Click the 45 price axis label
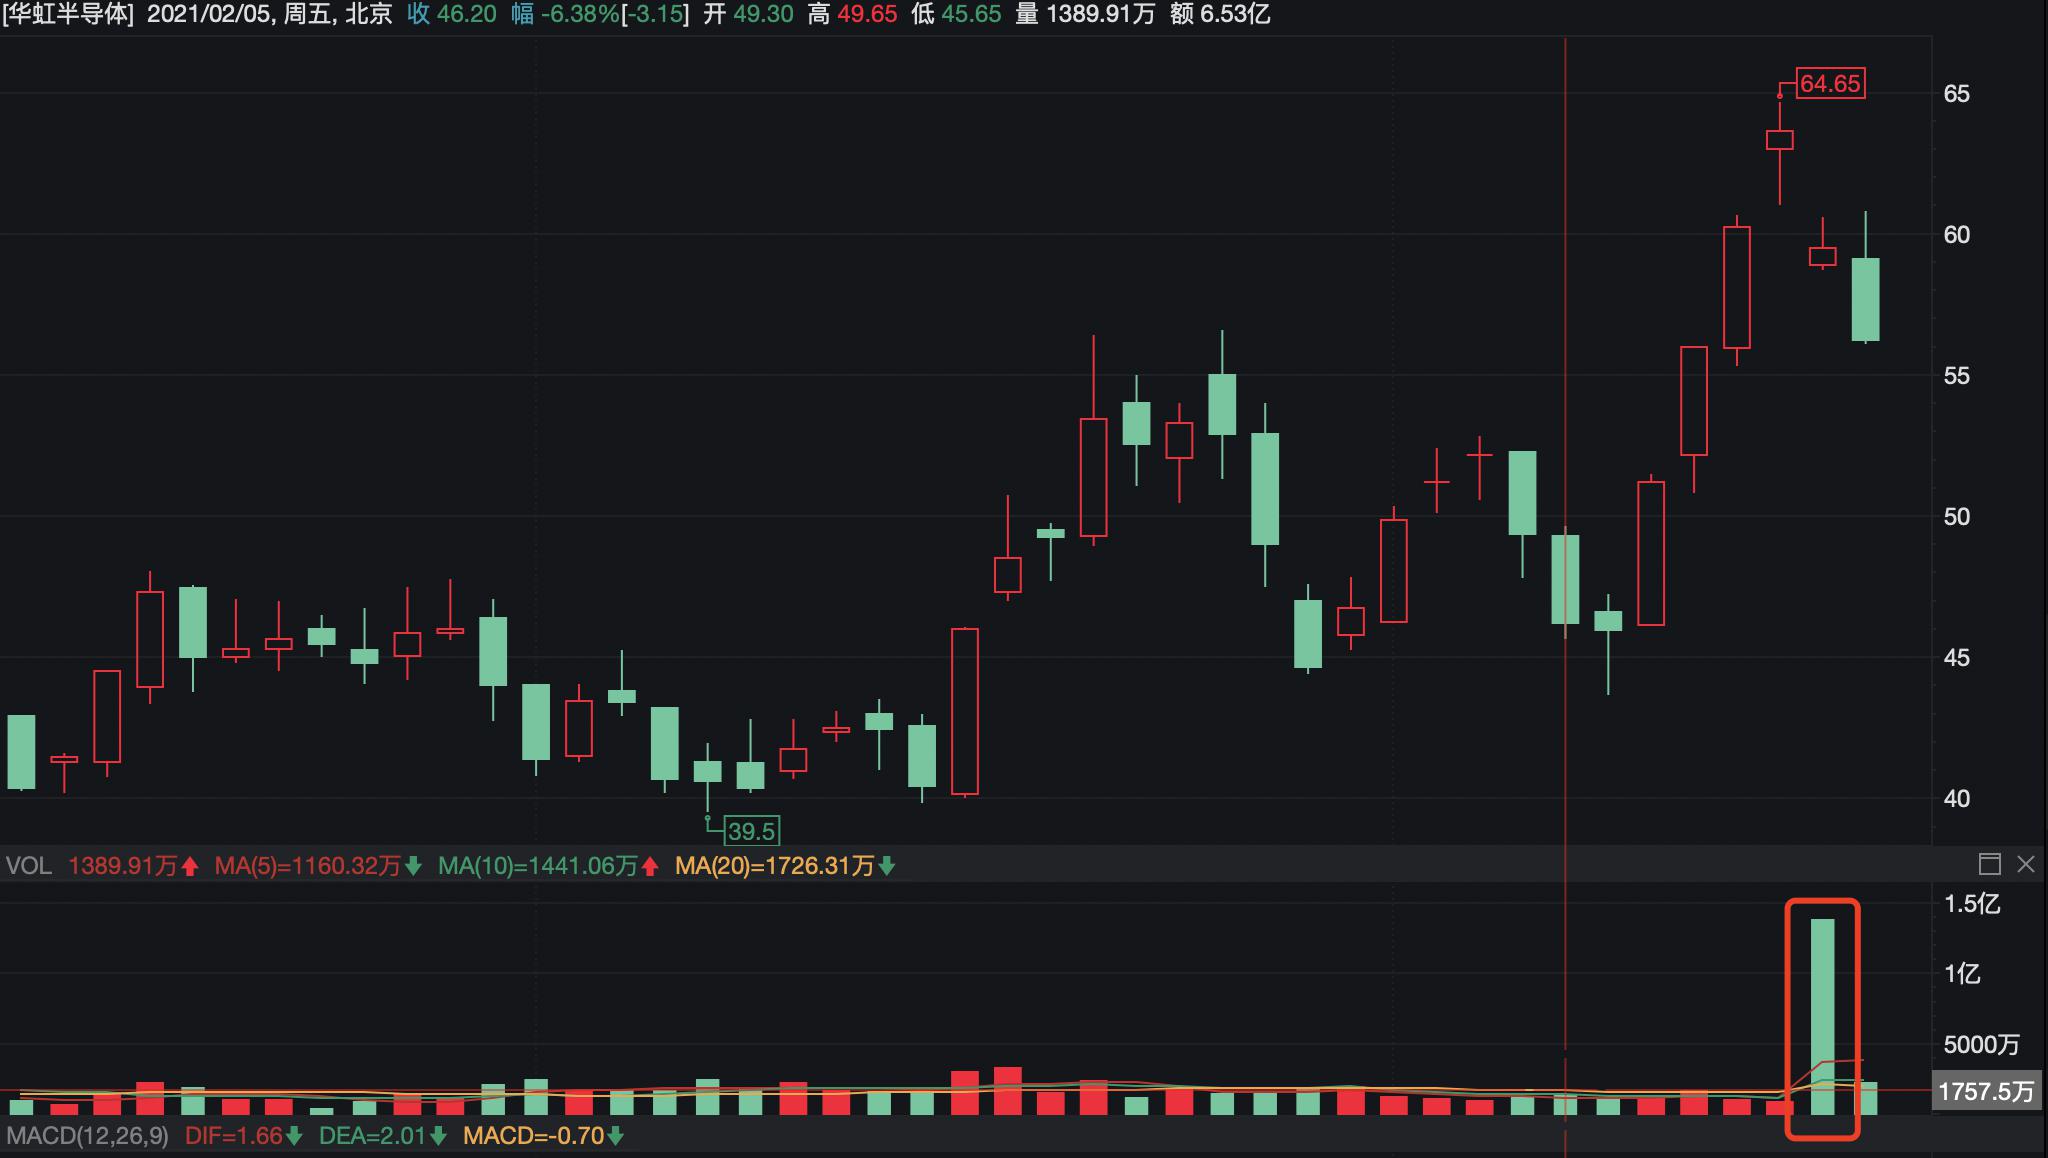The width and height of the screenshot is (2048, 1158). [x=1957, y=658]
